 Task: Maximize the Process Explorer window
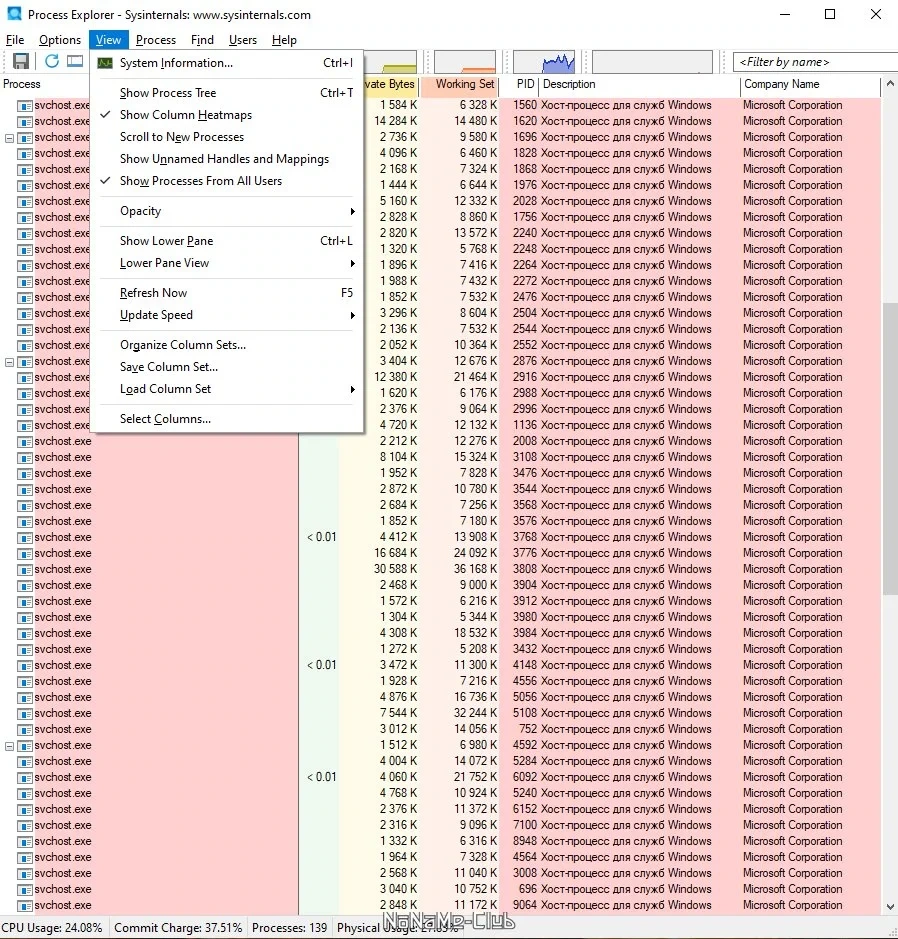click(x=830, y=14)
